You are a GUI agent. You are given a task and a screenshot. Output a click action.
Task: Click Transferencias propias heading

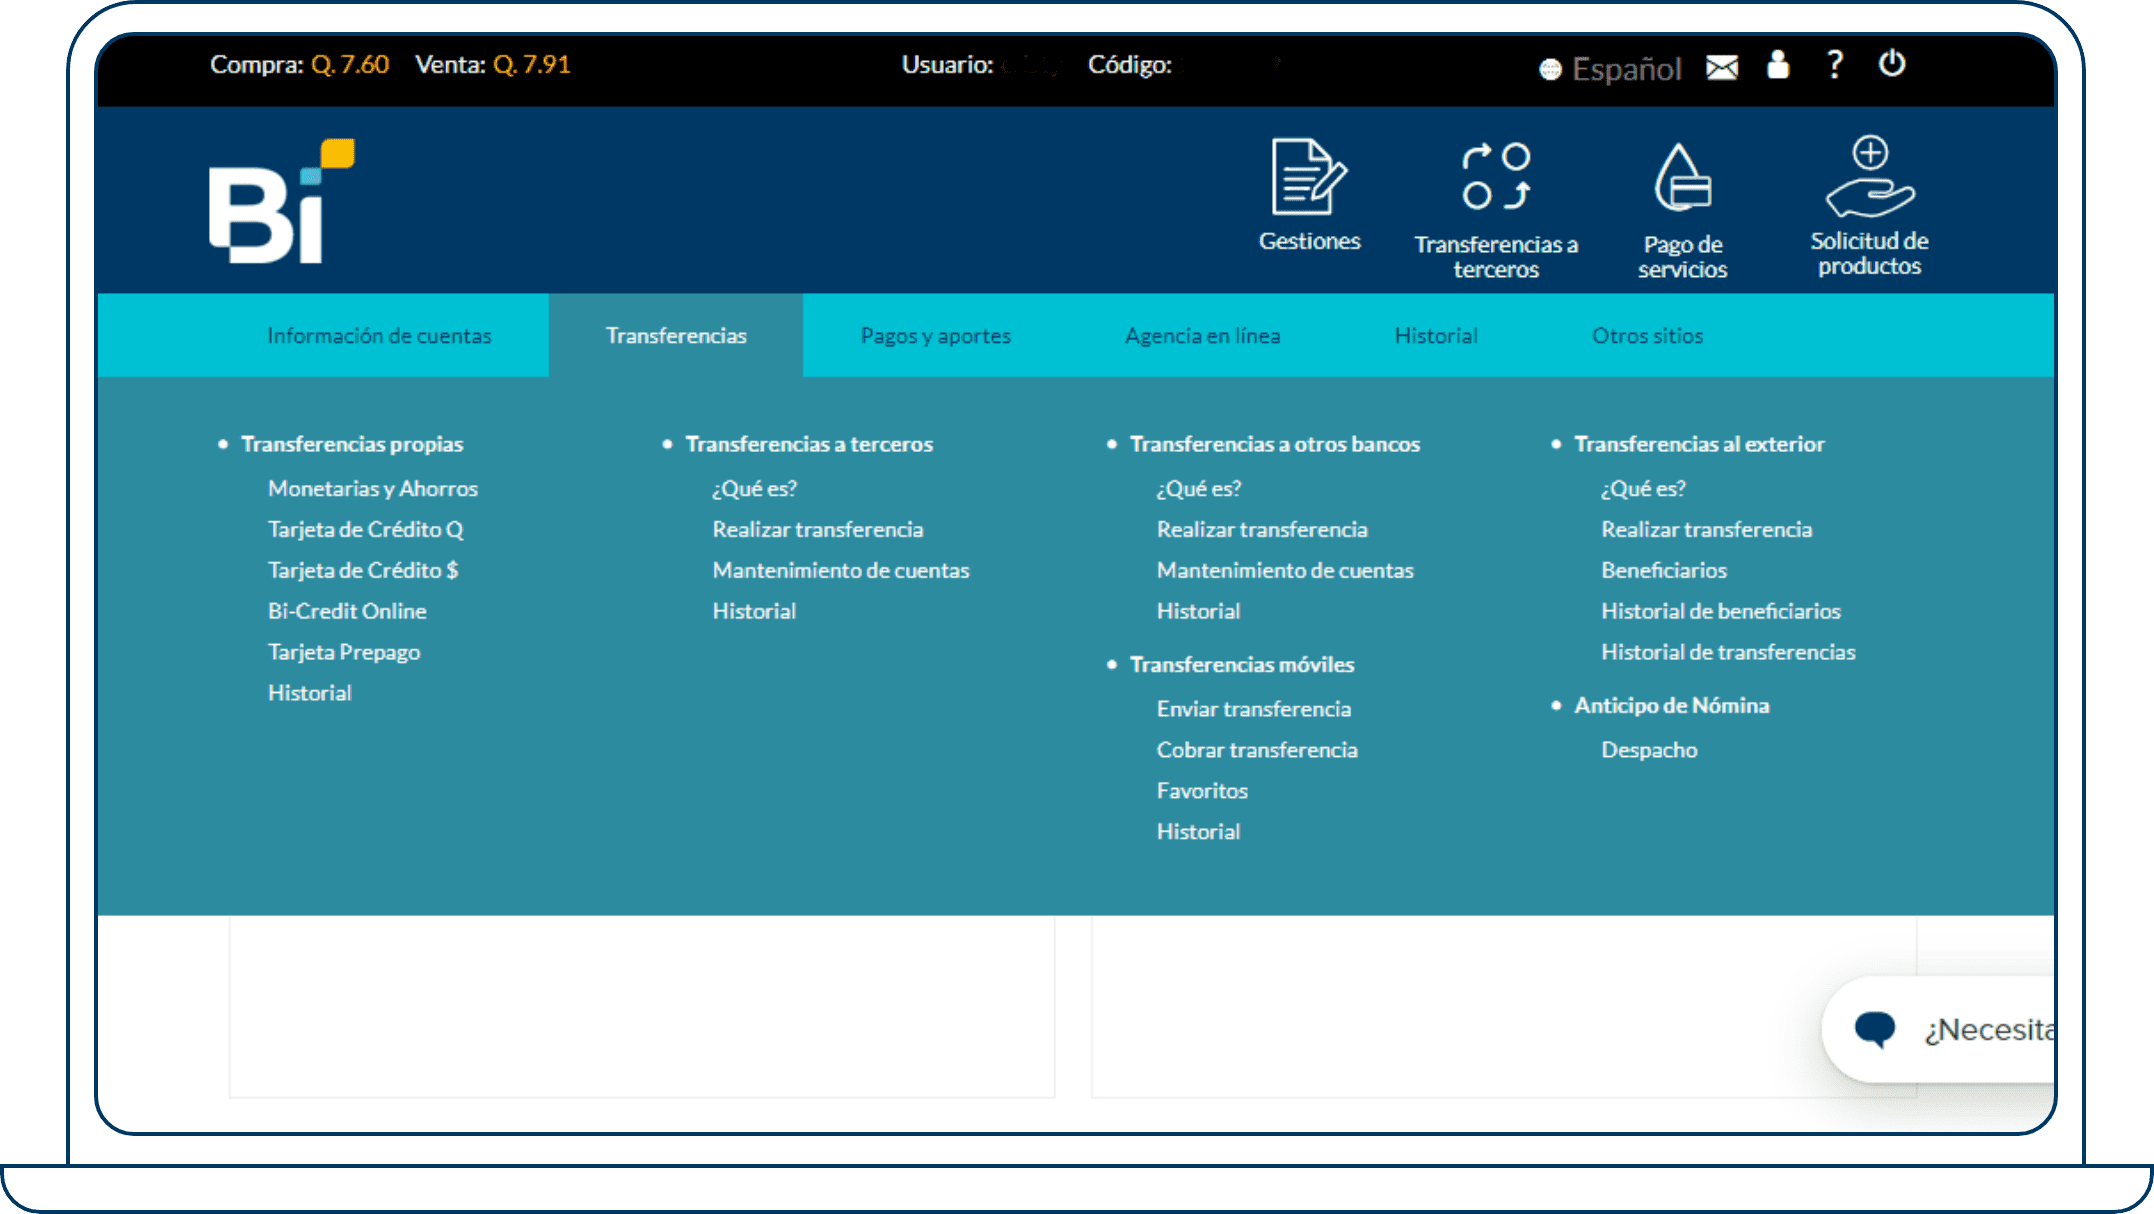(352, 444)
